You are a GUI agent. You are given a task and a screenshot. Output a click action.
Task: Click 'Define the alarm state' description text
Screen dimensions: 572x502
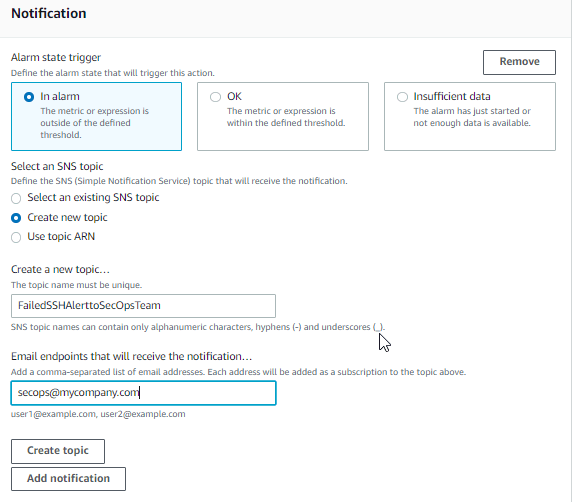click(113, 73)
